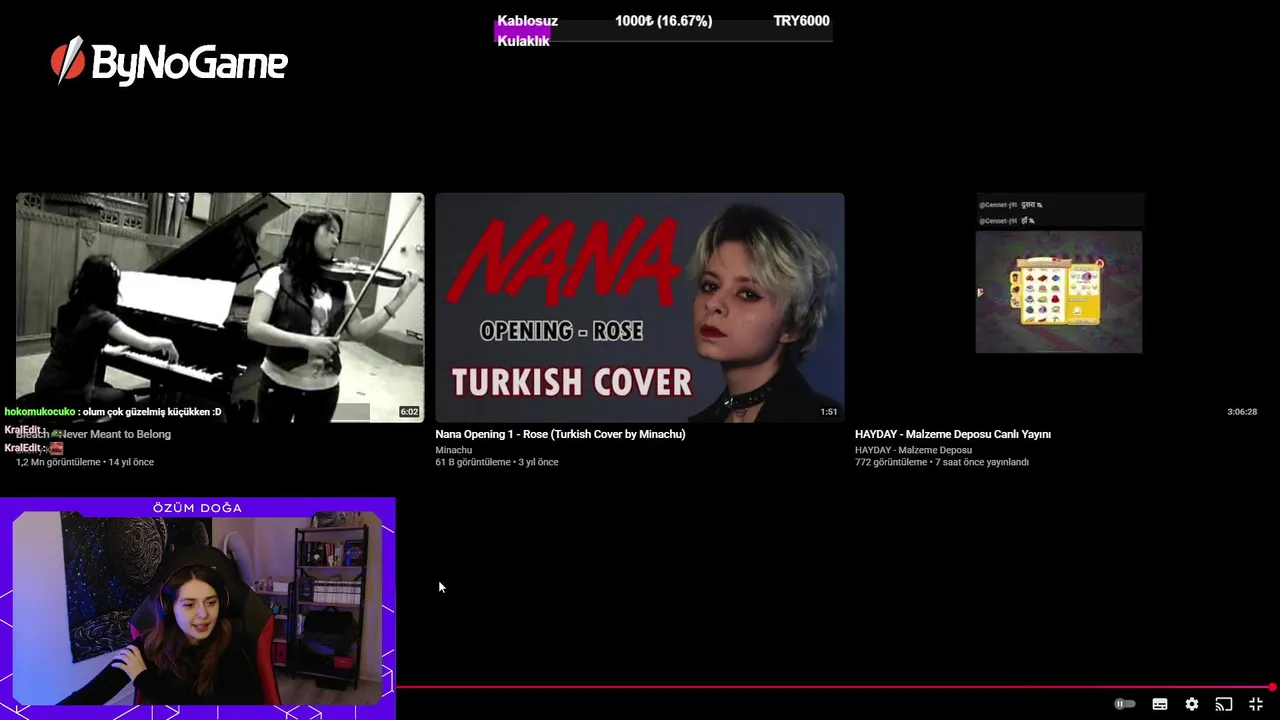The width and height of the screenshot is (1280, 720).
Task: Click the "1000₺ (16.67%)" goal progress text
Action: [664, 21]
